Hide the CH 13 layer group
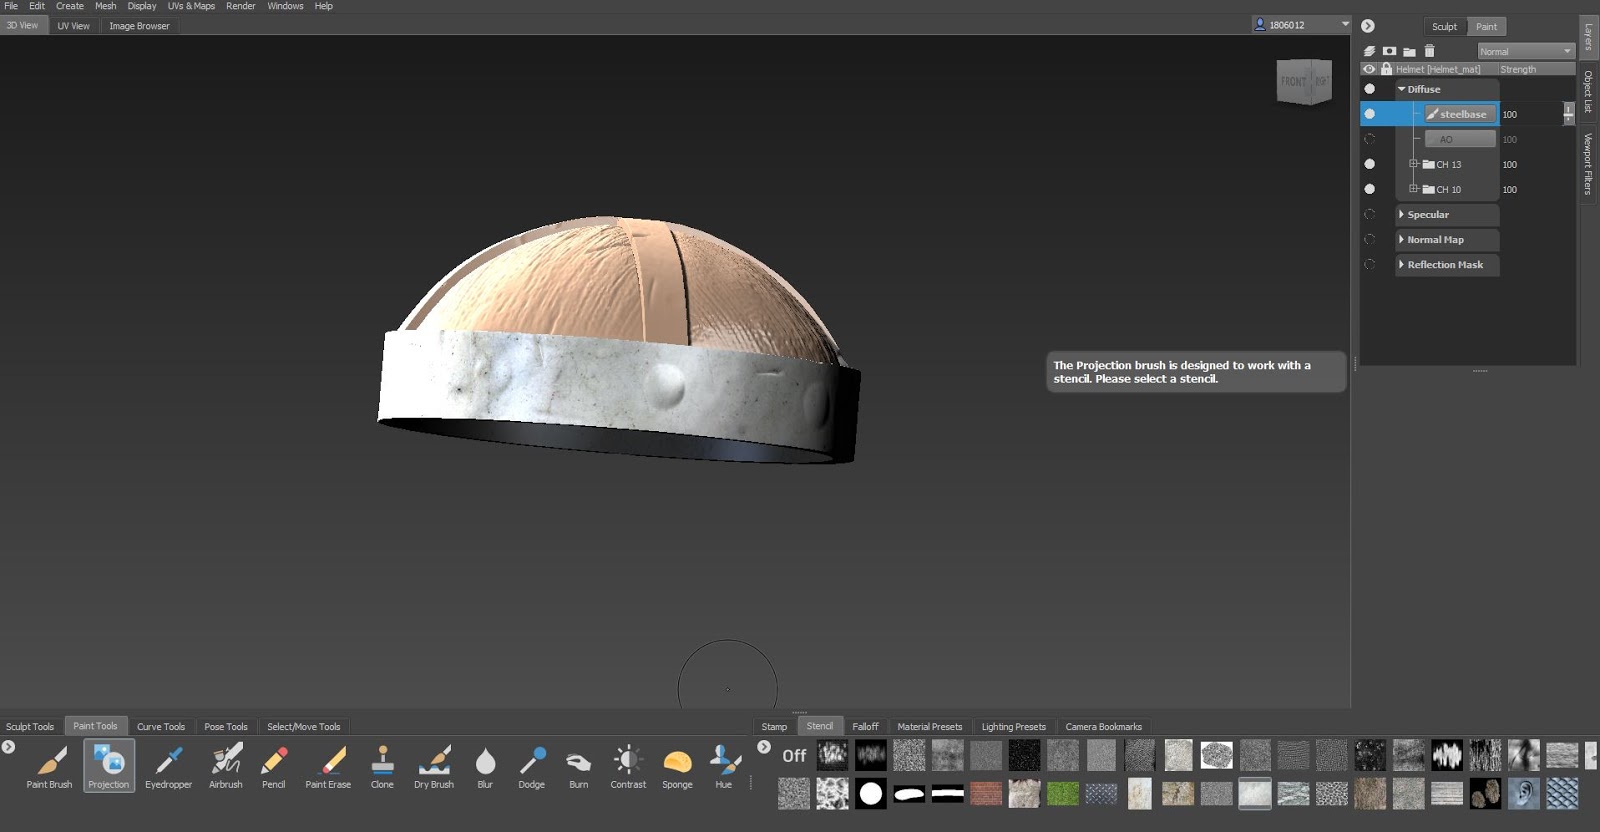The height and width of the screenshot is (832, 1600). click(x=1369, y=164)
